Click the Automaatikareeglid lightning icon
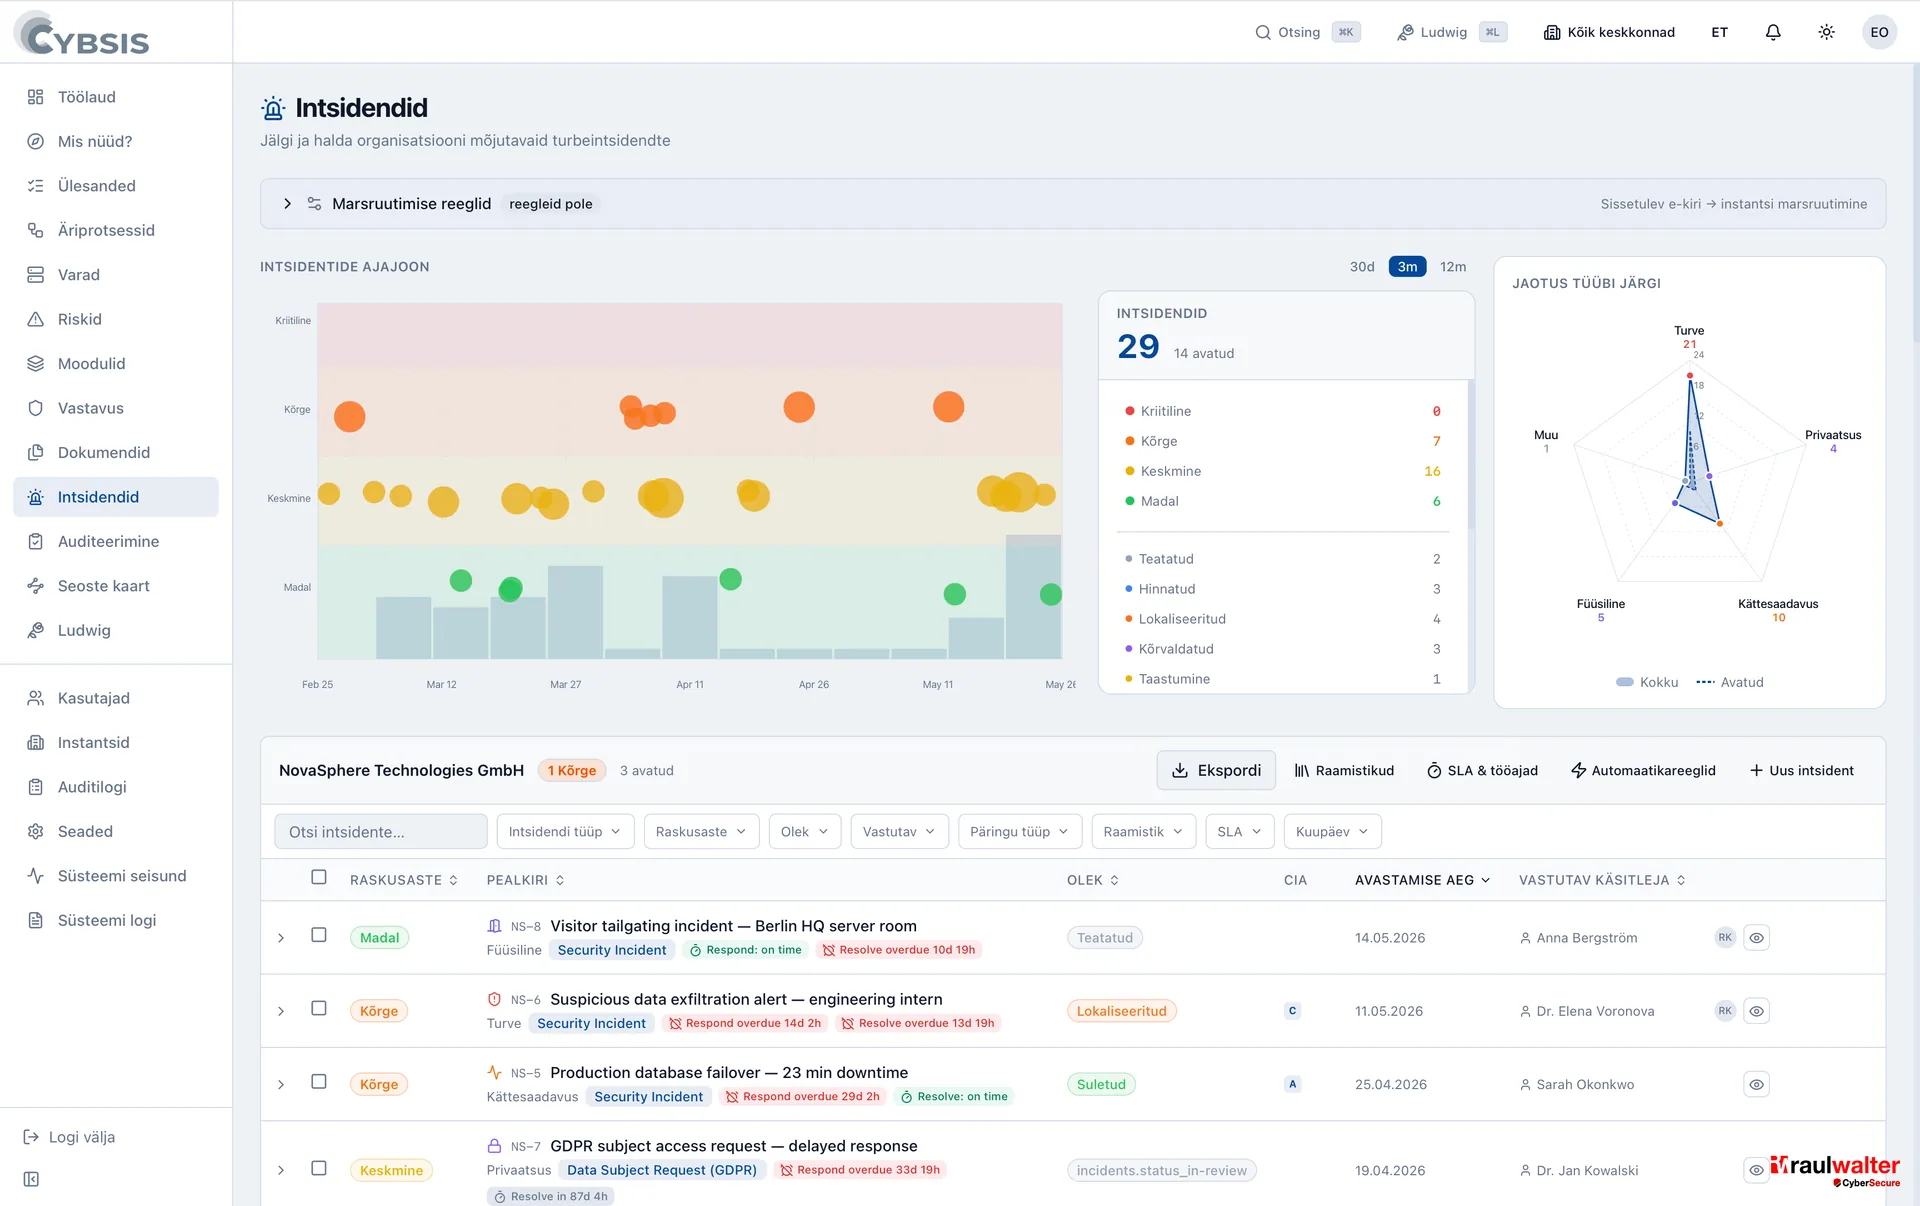This screenshot has height=1206, width=1920. (x=1578, y=770)
